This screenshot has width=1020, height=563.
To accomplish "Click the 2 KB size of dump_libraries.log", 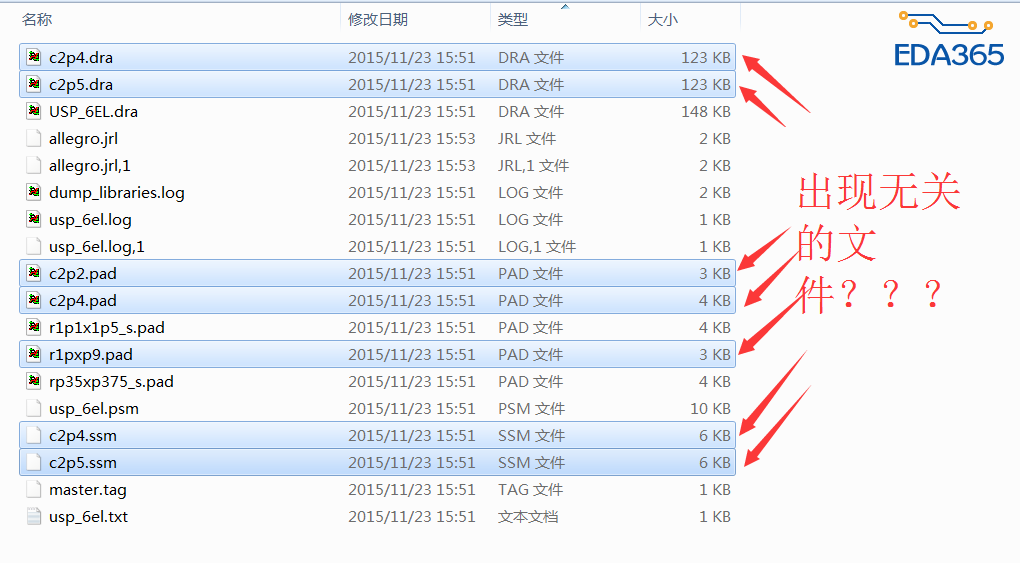I will (x=715, y=193).
